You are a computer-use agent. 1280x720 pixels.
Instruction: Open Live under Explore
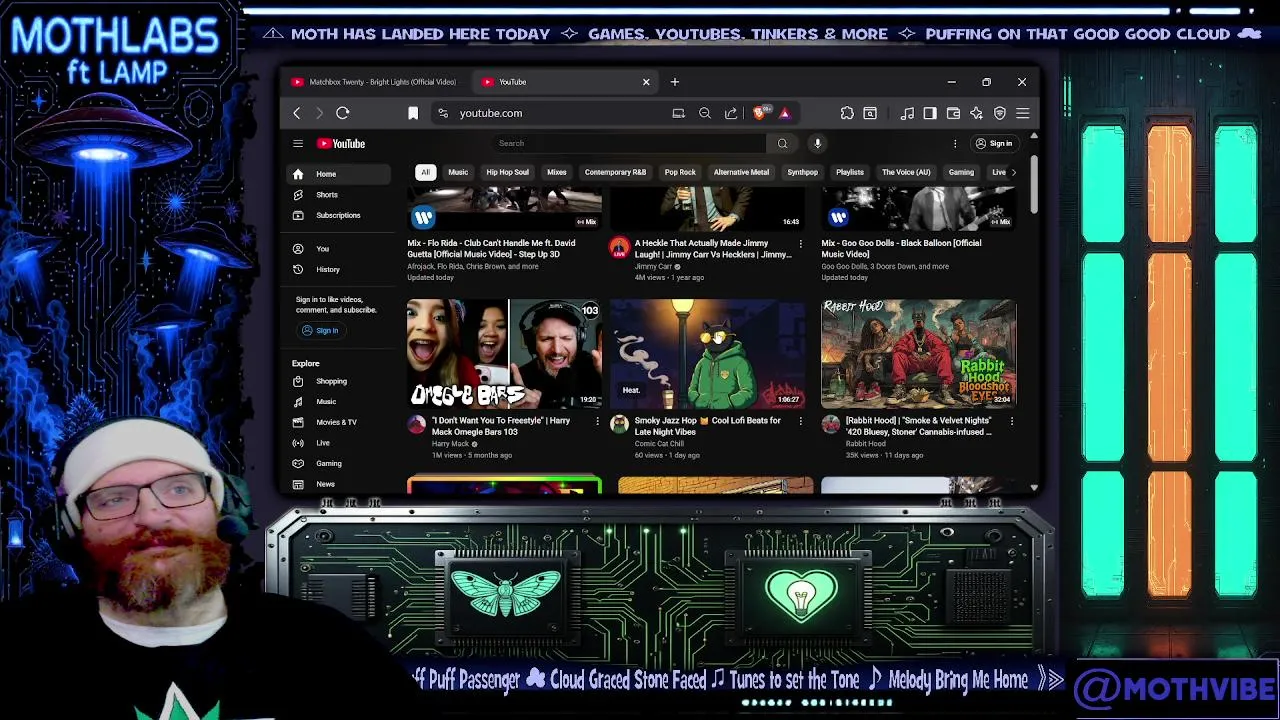point(338,443)
